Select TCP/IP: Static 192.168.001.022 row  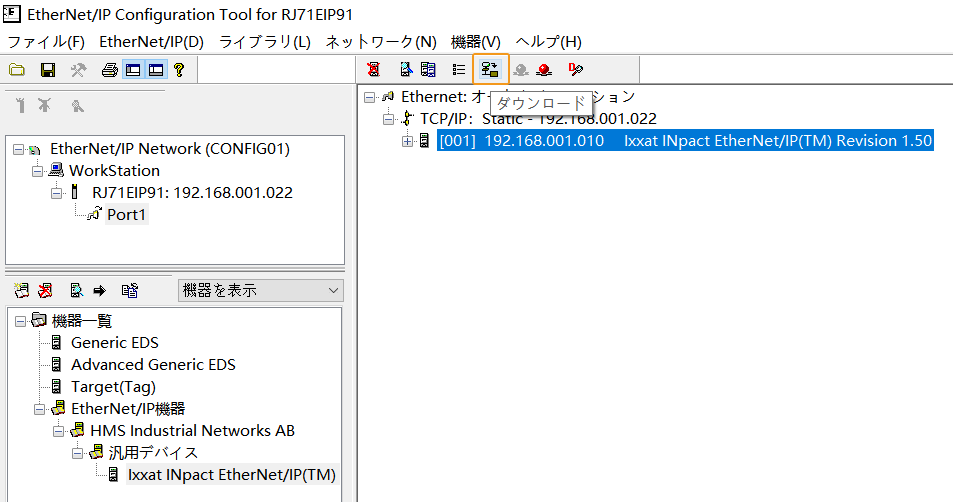pos(538,119)
